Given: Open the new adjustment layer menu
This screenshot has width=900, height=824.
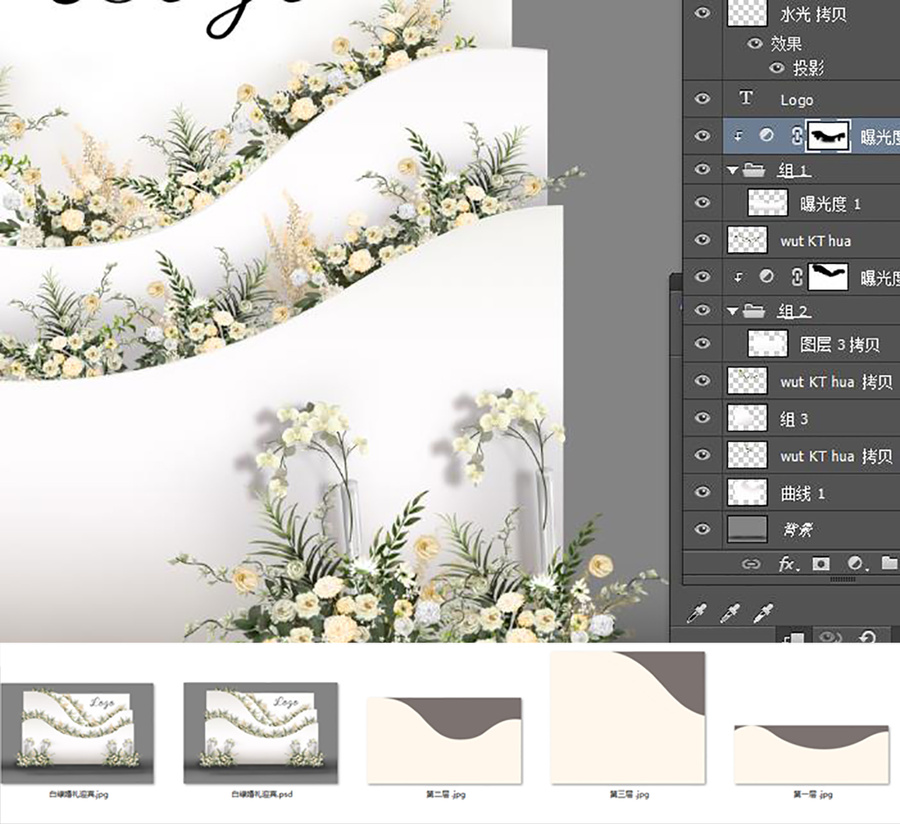Looking at the screenshot, I should tap(855, 564).
